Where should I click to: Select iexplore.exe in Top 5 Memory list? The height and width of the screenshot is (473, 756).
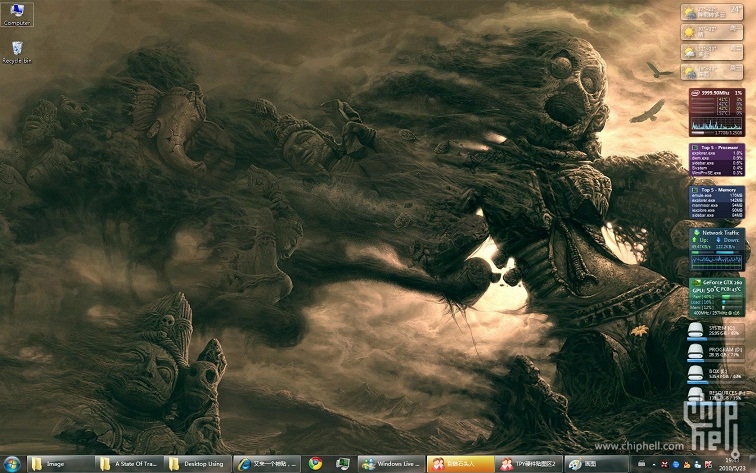[x=703, y=210]
